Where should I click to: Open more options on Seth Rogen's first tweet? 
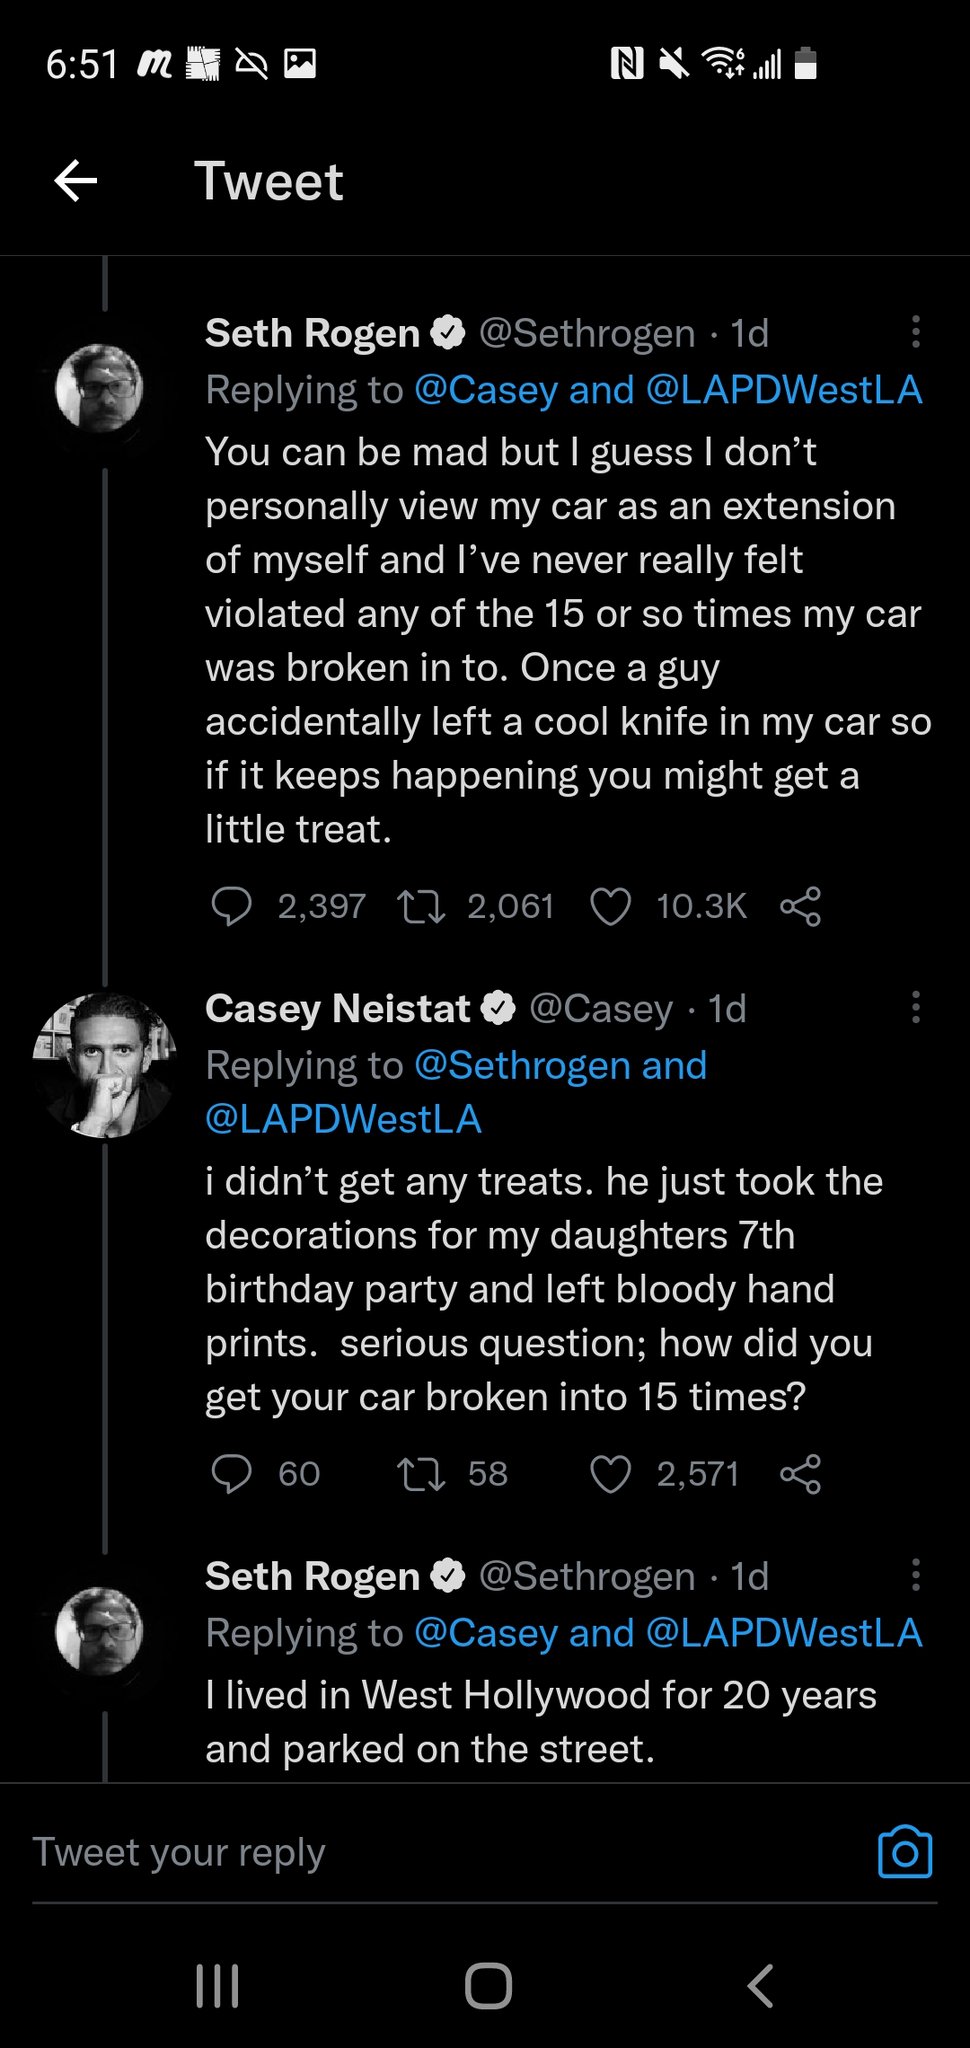(x=915, y=332)
